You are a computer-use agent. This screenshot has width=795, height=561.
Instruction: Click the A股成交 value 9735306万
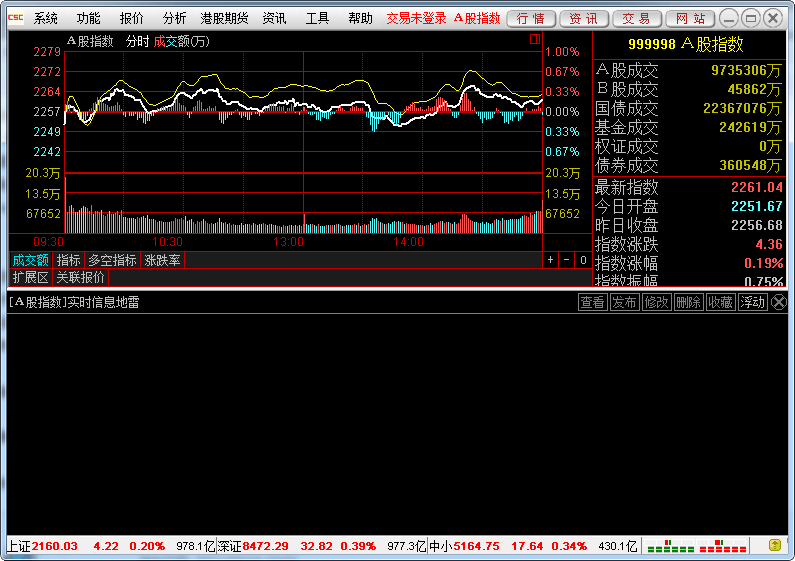(x=746, y=70)
